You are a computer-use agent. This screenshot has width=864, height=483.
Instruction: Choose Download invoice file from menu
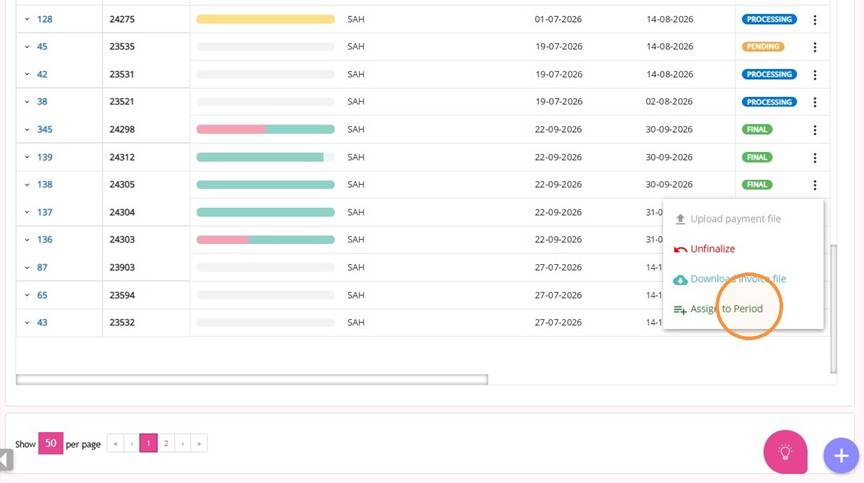[x=738, y=279]
